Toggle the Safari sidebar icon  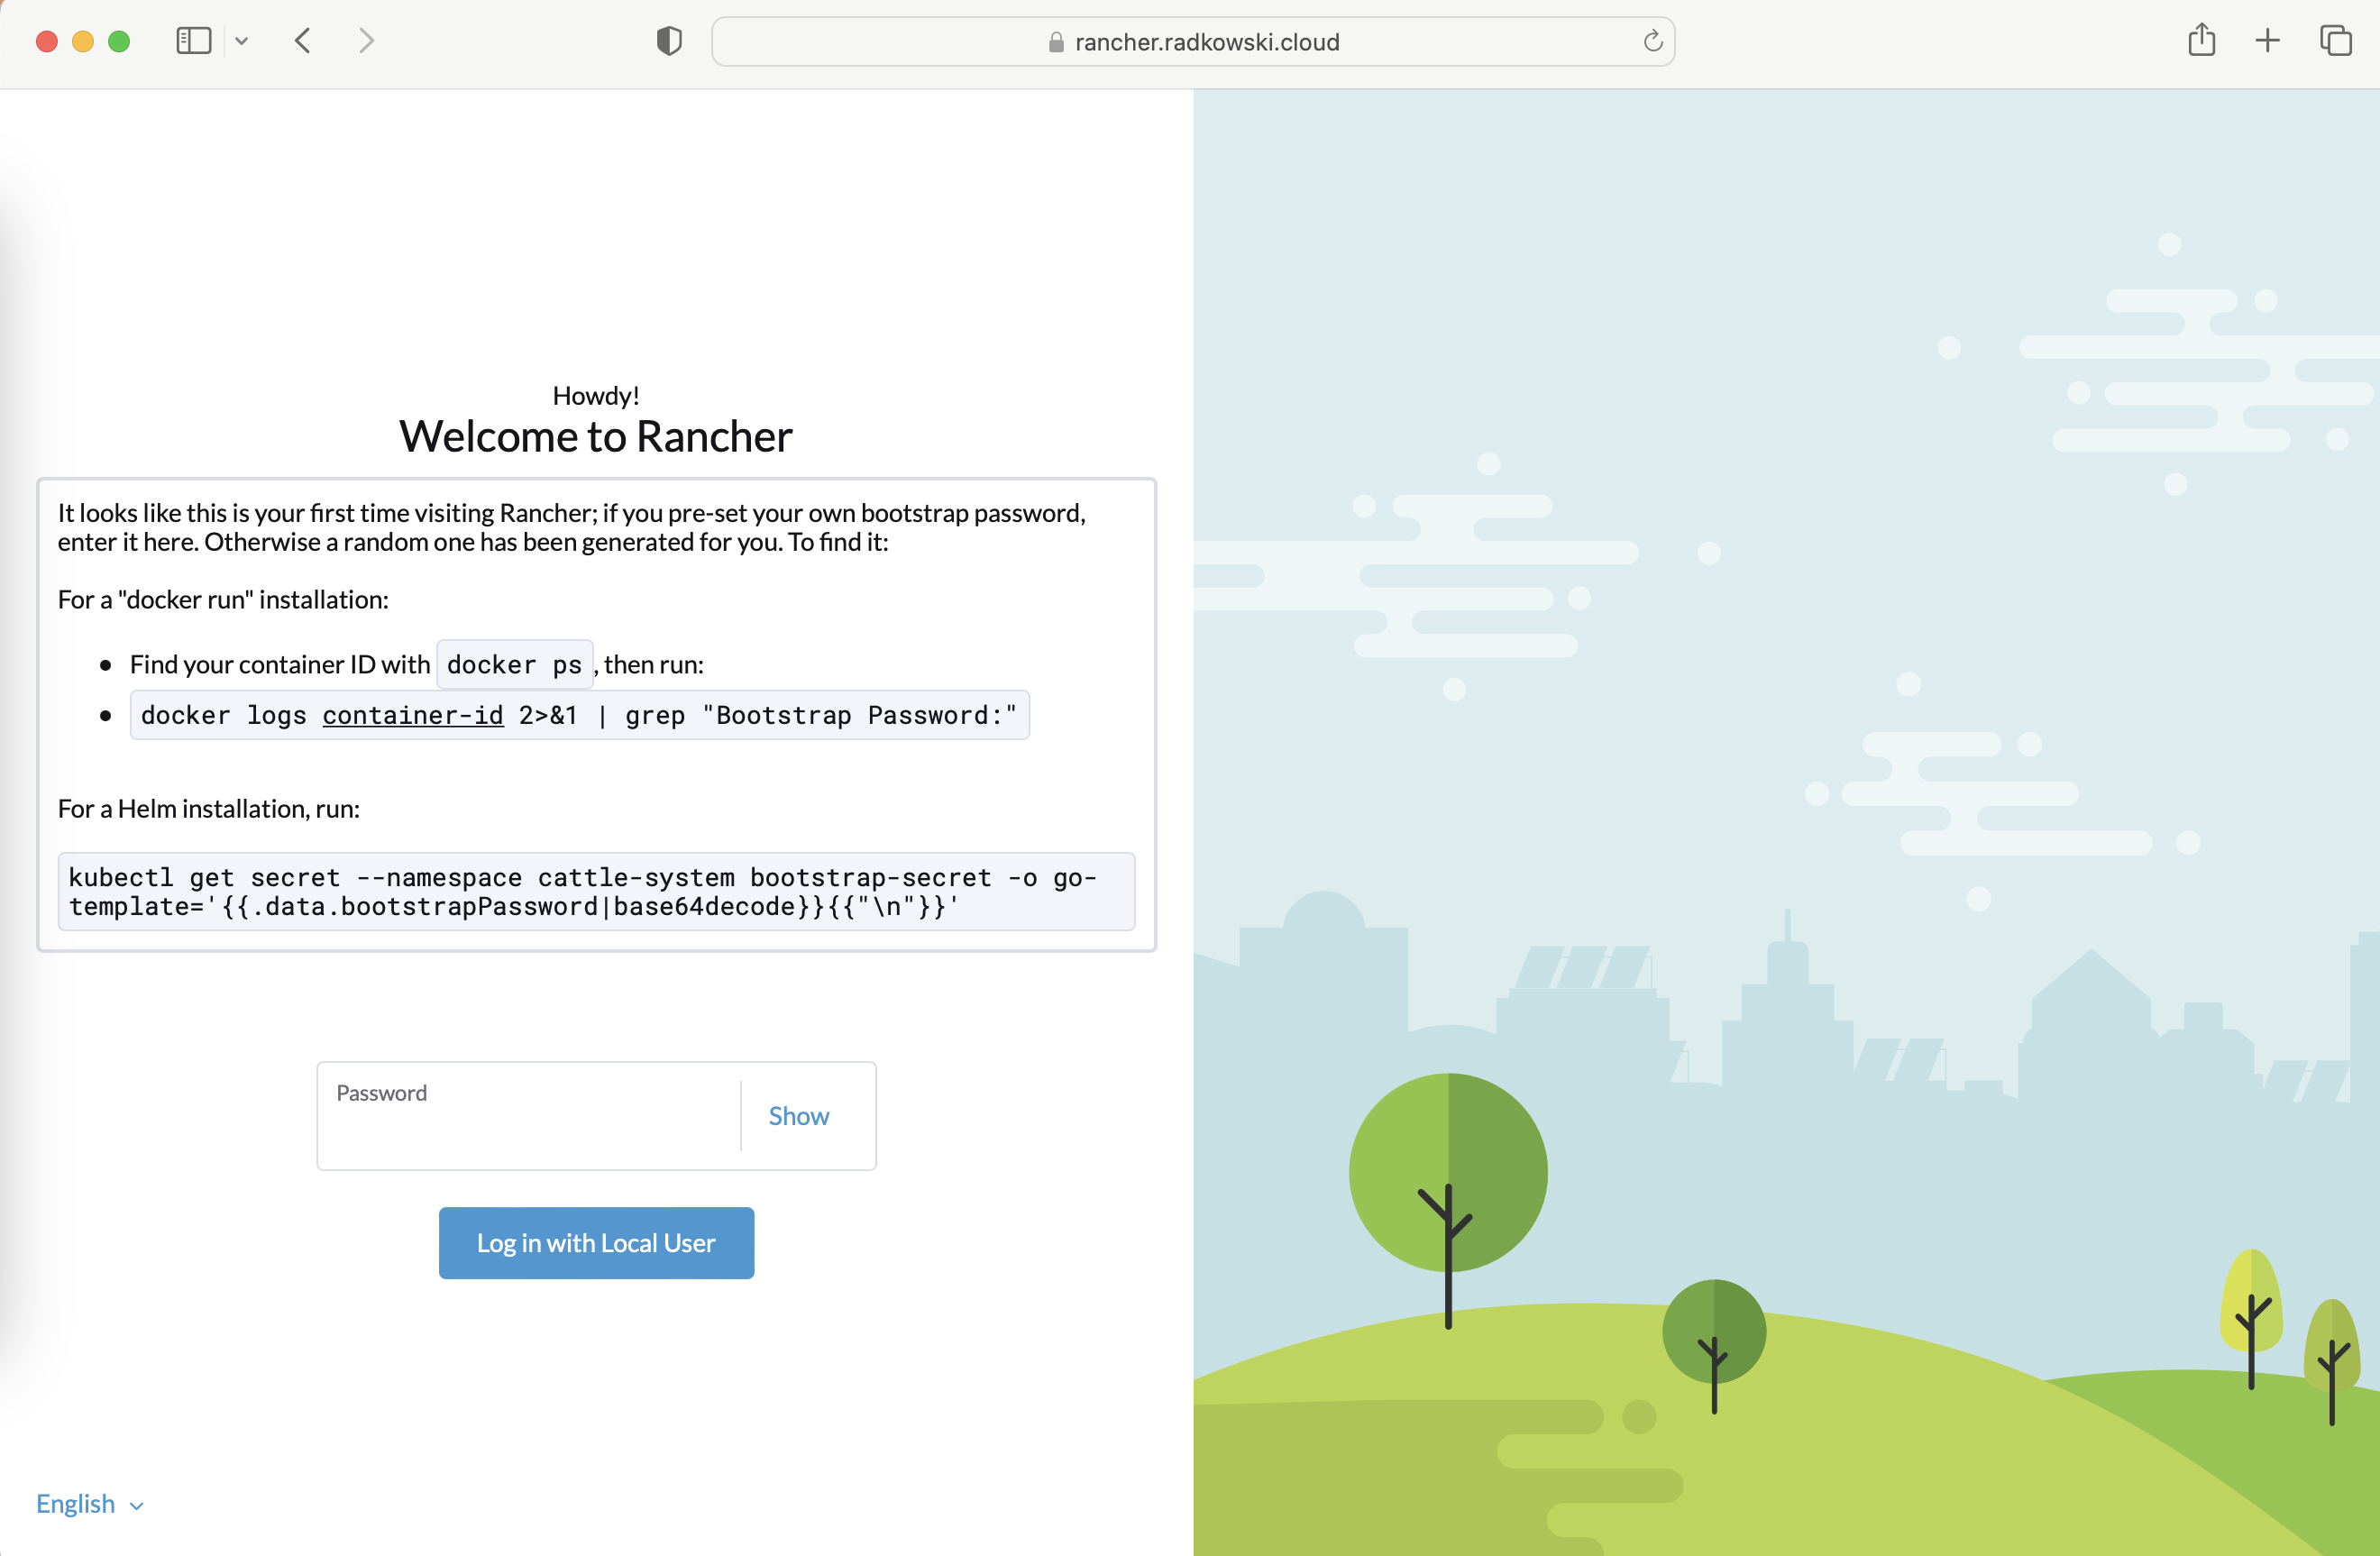[x=193, y=41]
